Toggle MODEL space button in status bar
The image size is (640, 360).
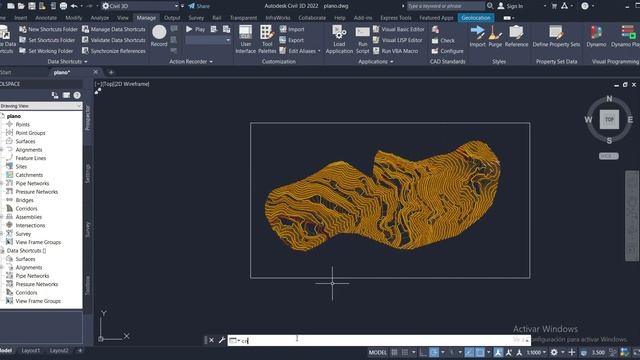(378, 352)
